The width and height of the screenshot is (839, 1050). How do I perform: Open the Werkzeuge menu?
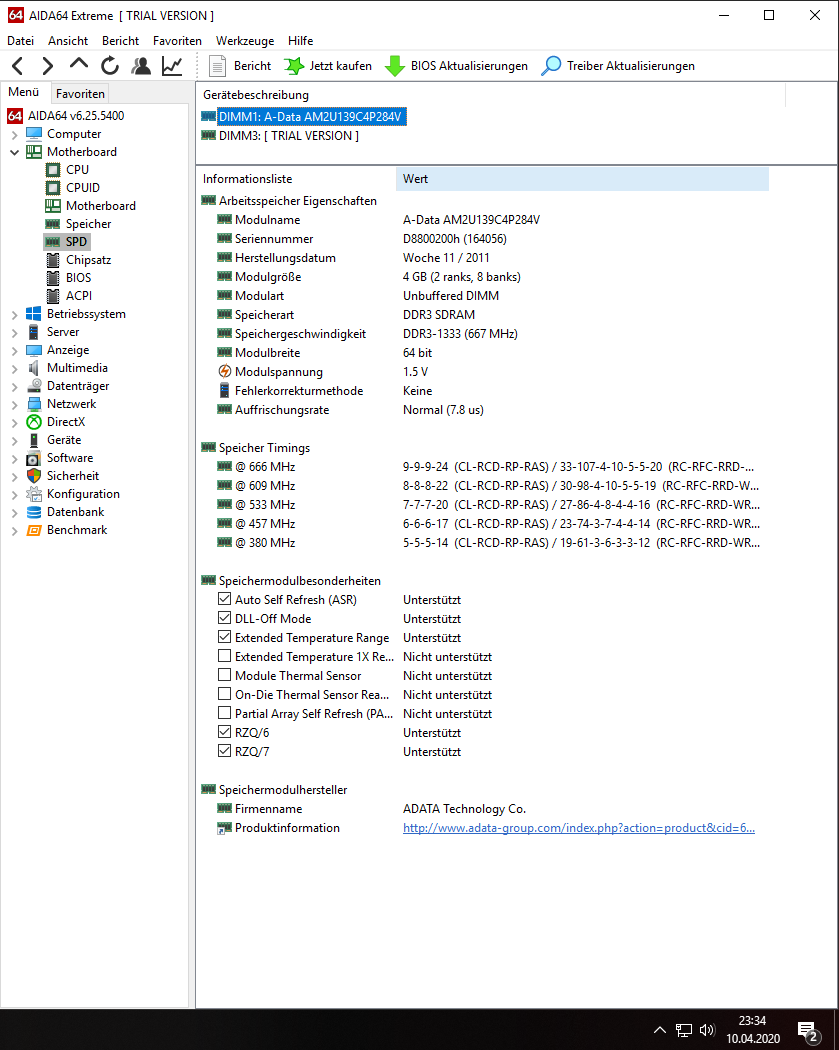pos(245,41)
